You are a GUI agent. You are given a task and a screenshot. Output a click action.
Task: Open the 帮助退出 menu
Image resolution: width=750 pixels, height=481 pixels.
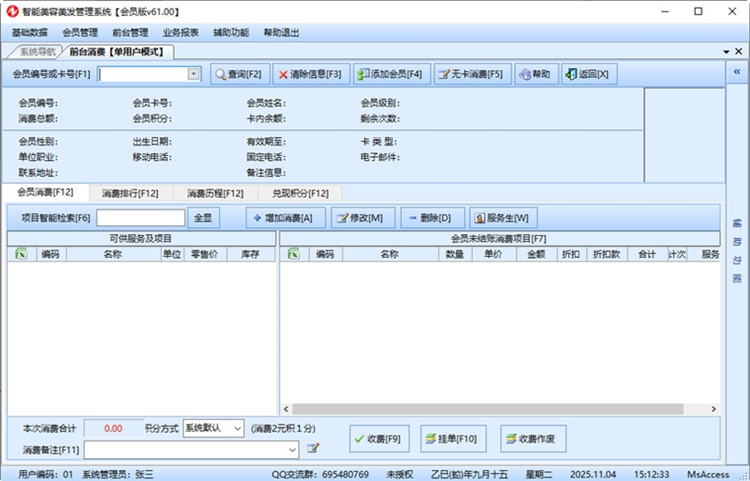tap(281, 33)
